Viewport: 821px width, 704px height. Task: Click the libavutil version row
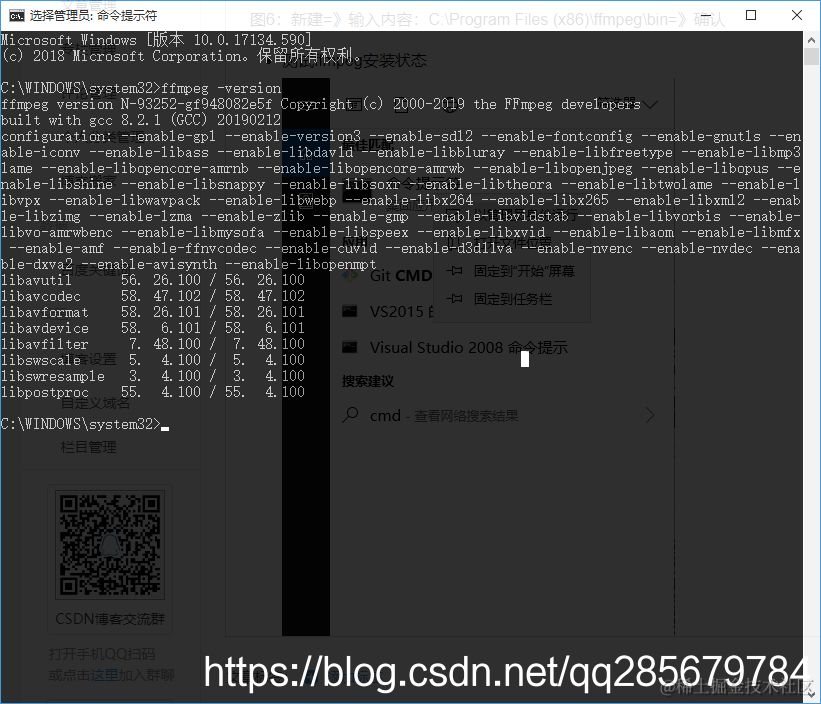click(153, 280)
